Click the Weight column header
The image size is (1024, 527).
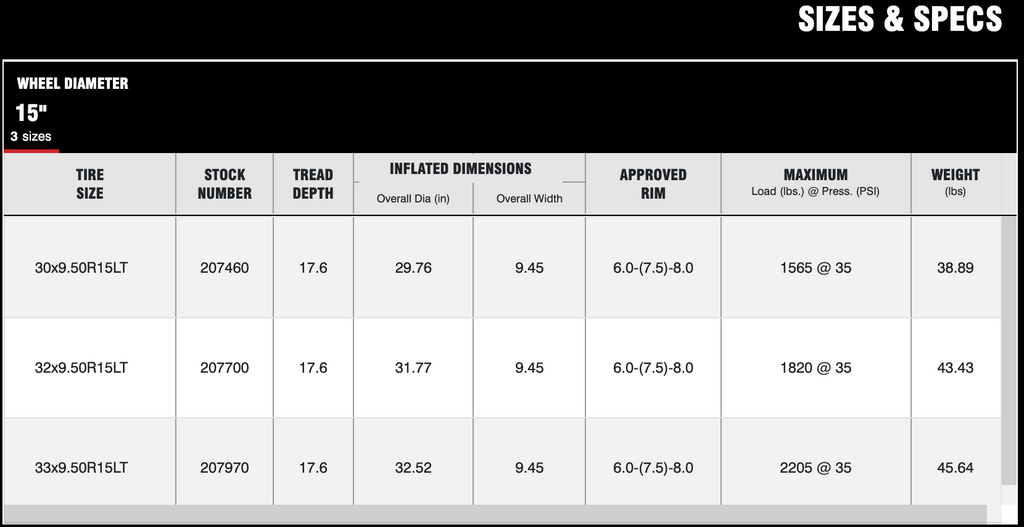(x=955, y=184)
